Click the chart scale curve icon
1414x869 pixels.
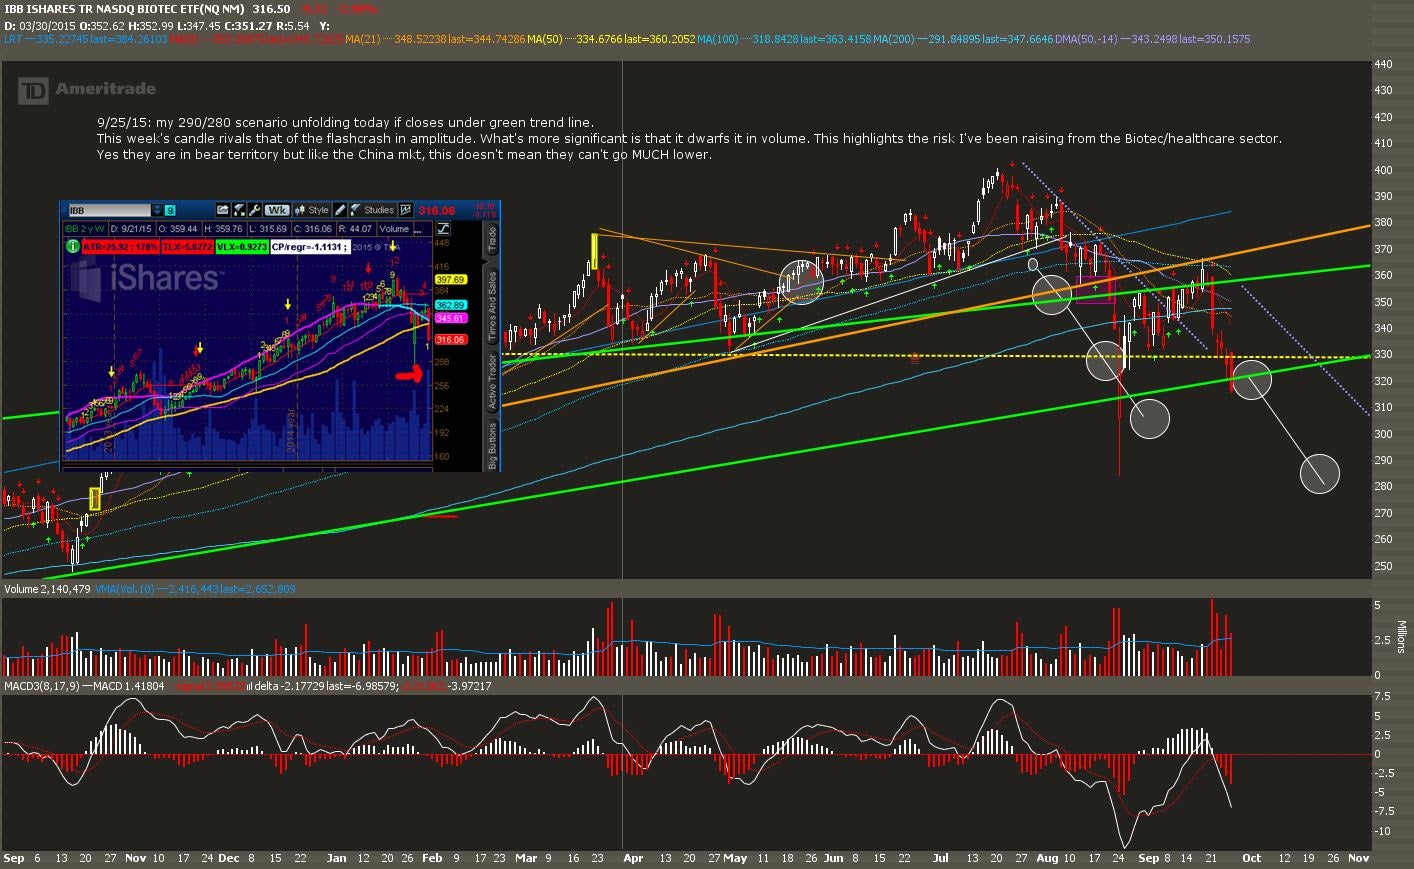pos(442,229)
